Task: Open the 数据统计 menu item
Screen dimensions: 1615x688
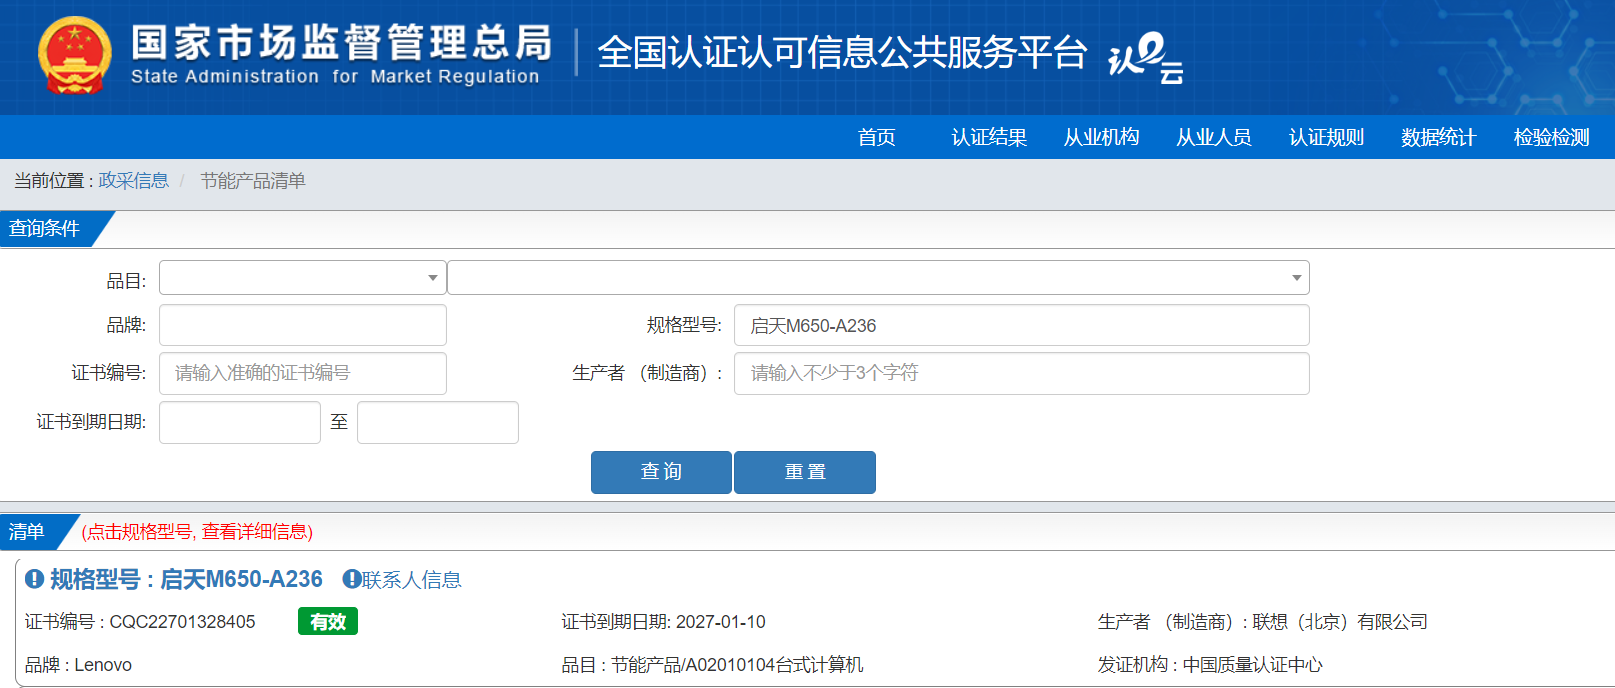Action: pos(1439,137)
